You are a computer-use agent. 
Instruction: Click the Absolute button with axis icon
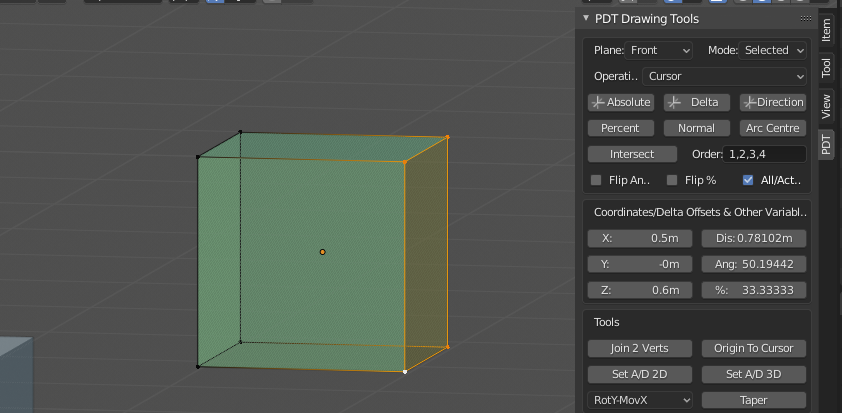620,102
